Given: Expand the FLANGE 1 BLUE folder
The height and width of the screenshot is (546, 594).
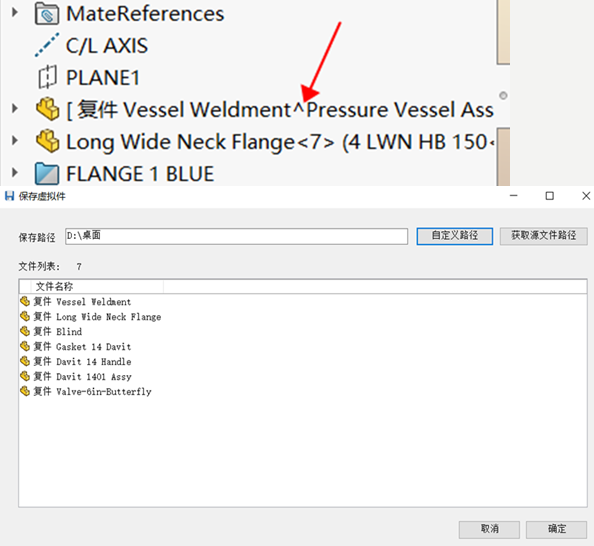Looking at the screenshot, I should [x=14, y=173].
